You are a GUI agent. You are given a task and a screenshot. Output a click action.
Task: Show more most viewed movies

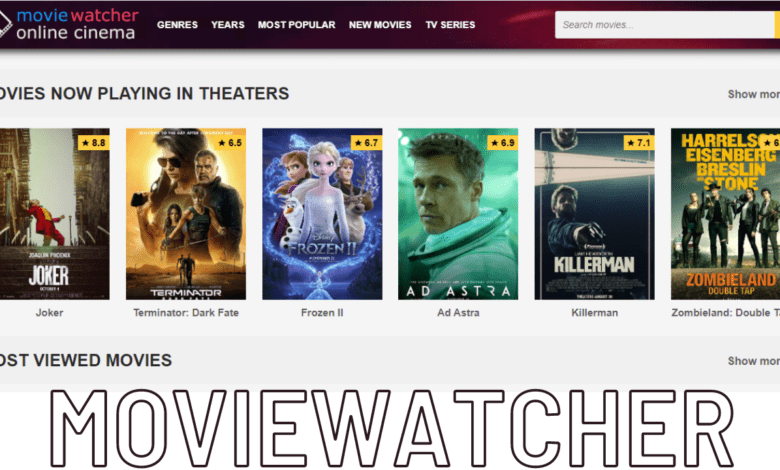[x=754, y=361]
